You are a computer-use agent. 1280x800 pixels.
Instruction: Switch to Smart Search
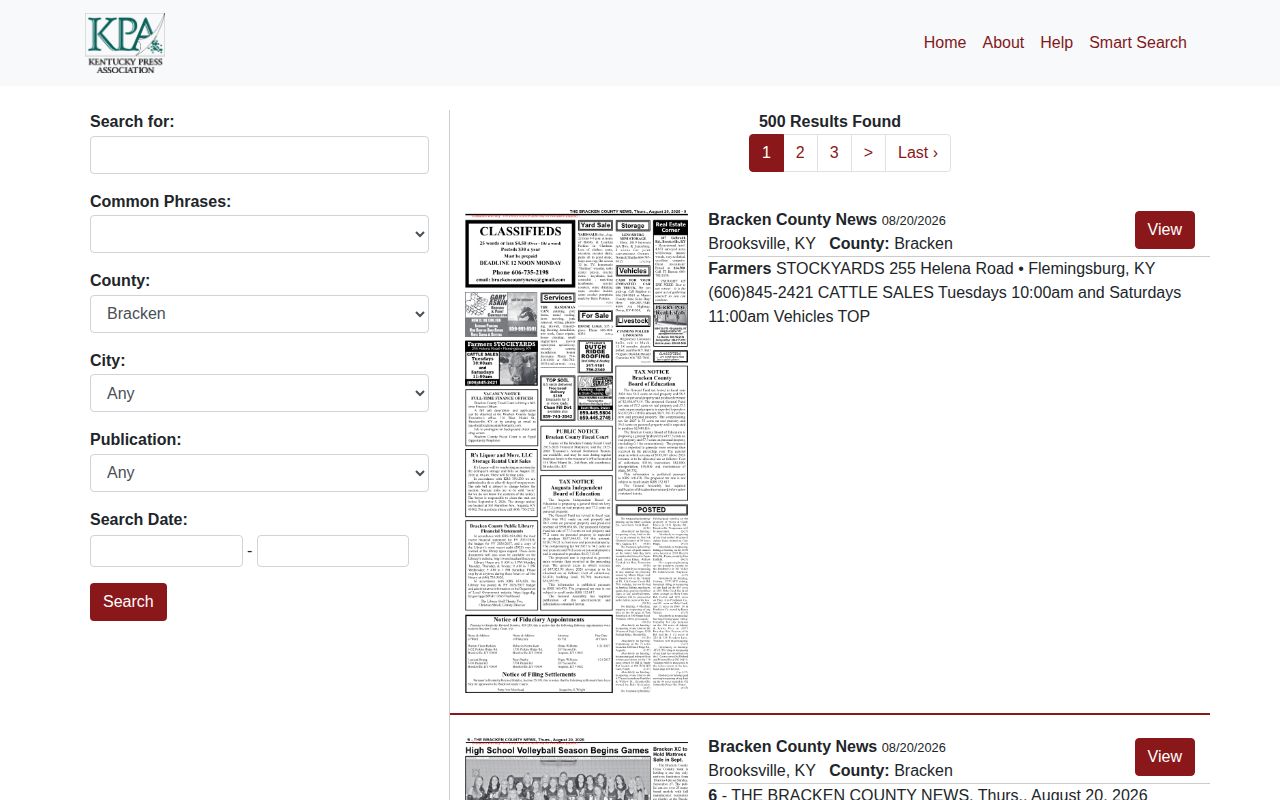(1138, 42)
